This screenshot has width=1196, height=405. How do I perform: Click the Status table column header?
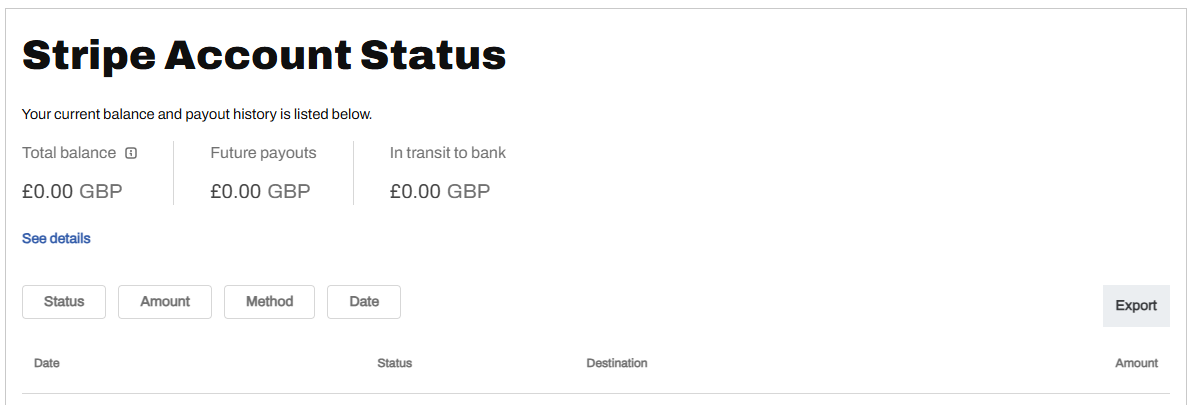394,363
